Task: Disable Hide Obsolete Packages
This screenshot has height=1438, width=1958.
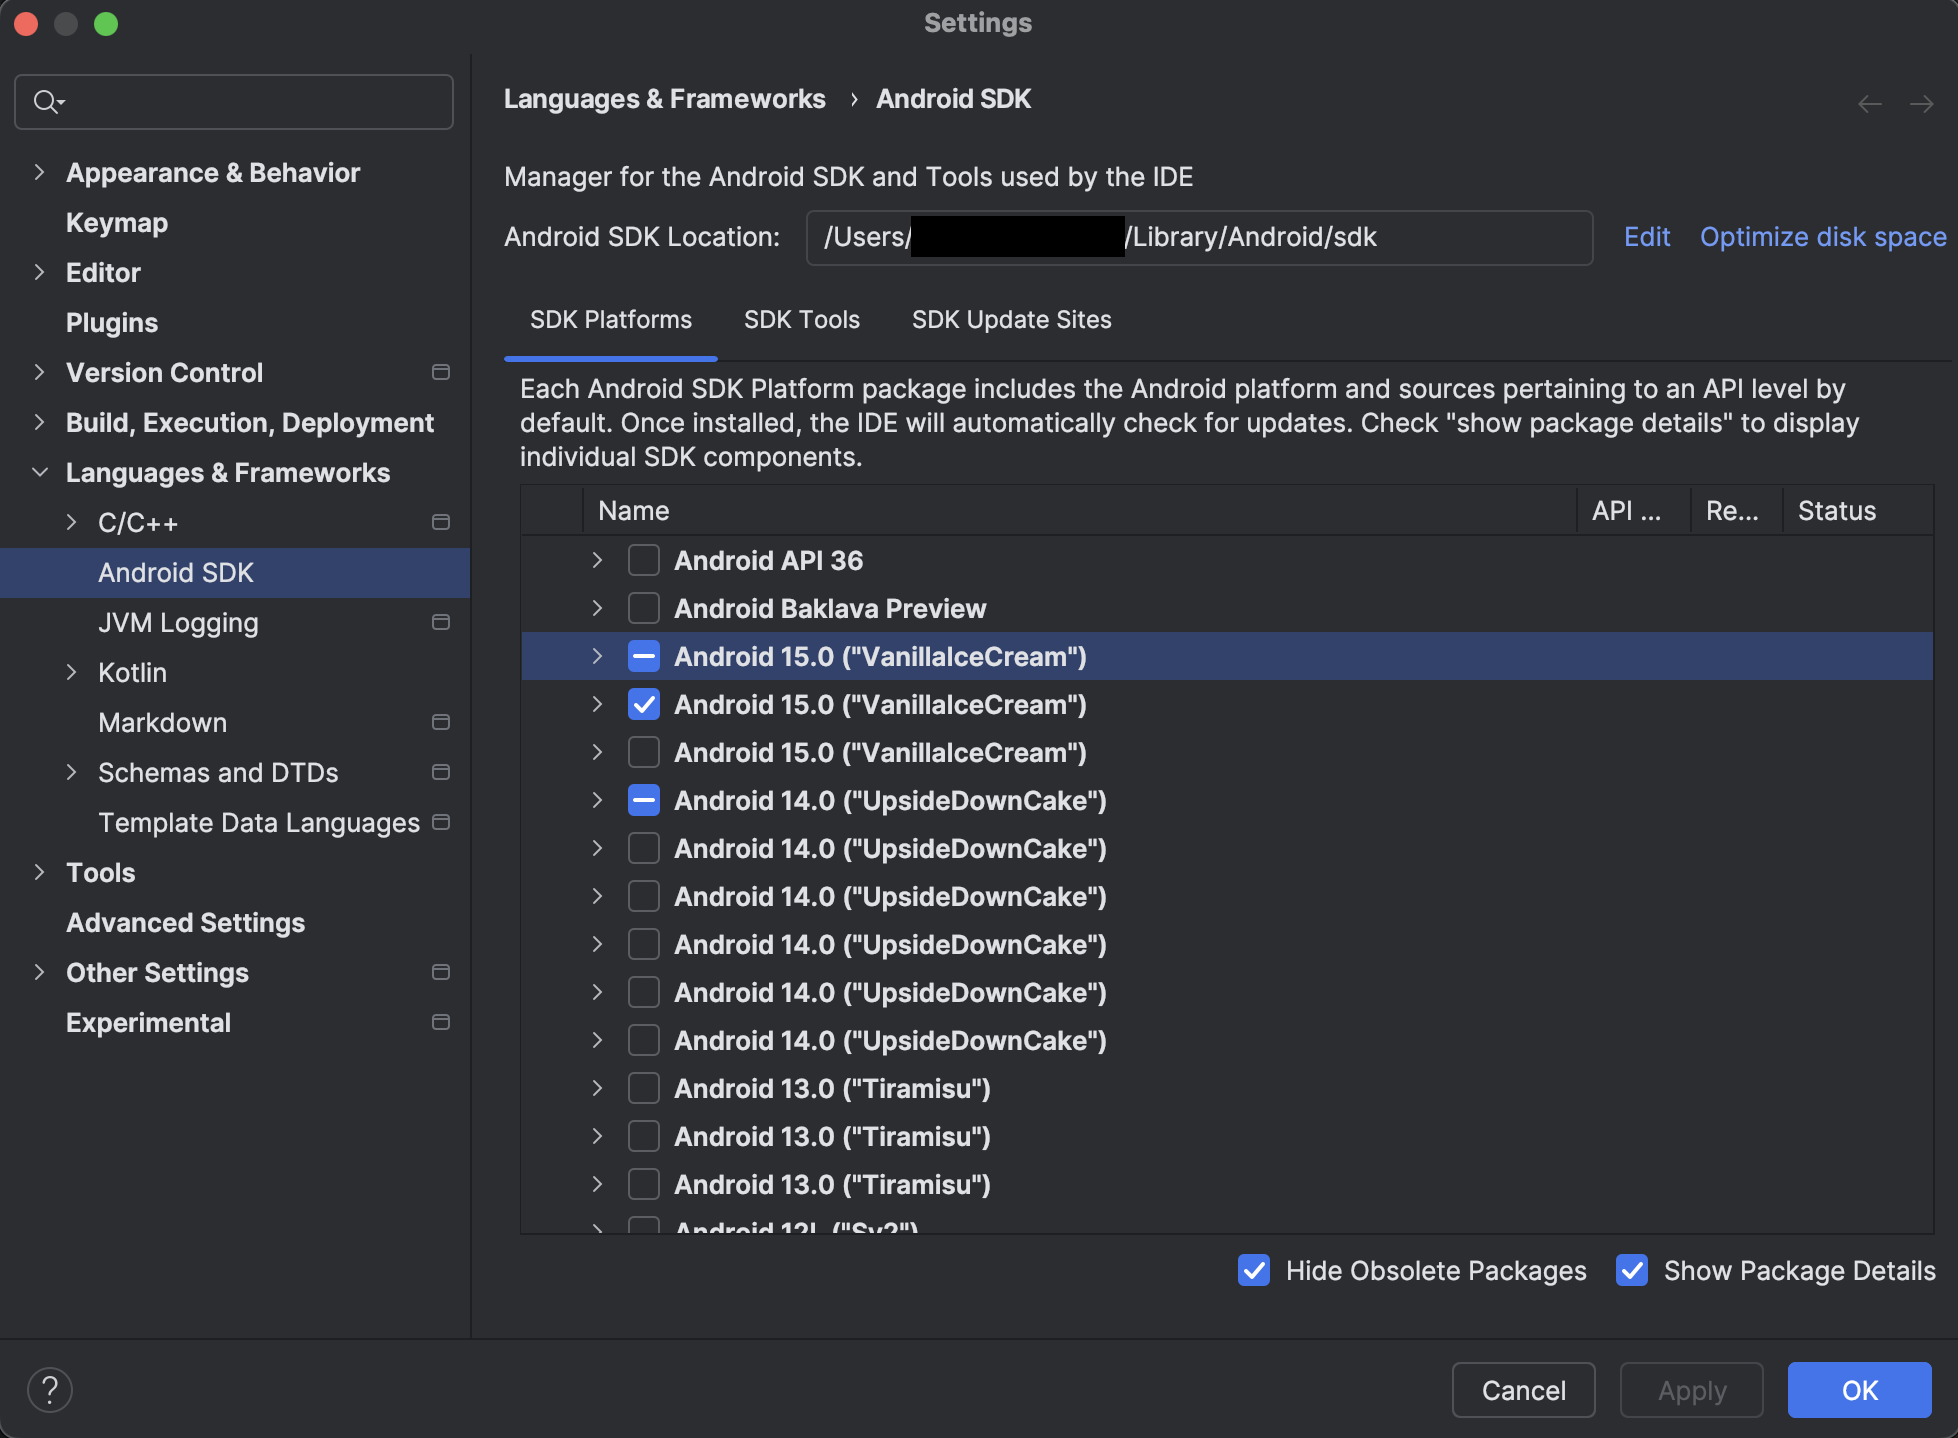Action: coord(1254,1270)
